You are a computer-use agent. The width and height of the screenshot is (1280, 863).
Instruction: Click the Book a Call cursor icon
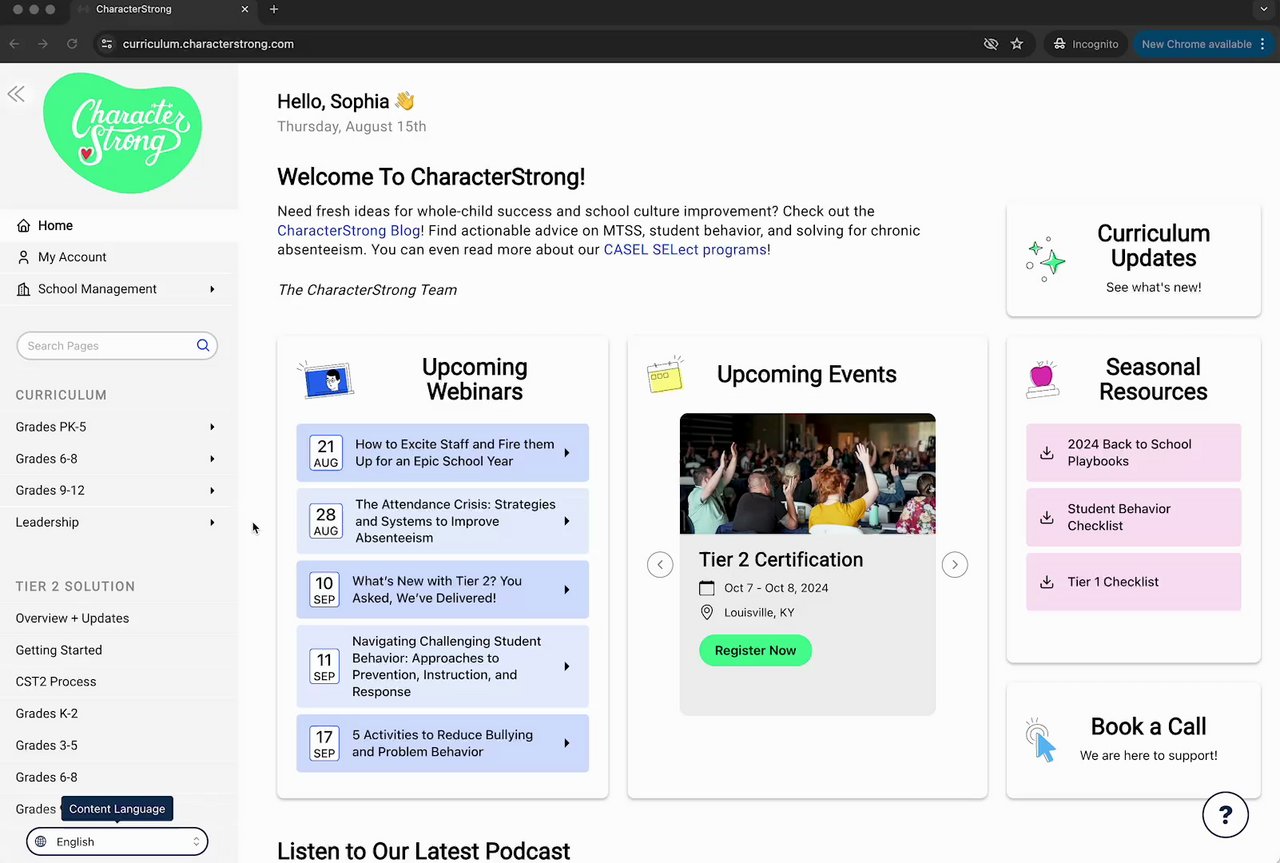(x=1041, y=741)
